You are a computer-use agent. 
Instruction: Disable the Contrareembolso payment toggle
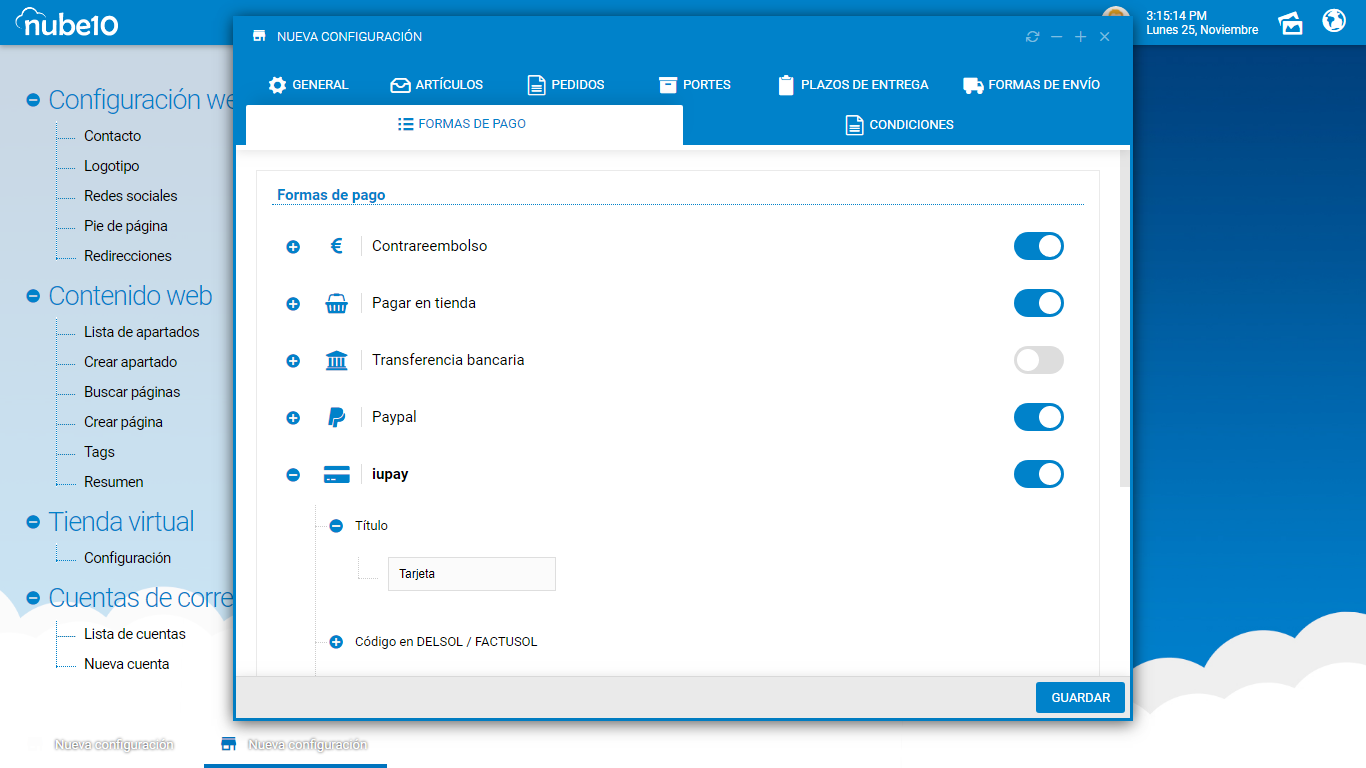click(1038, 246)
